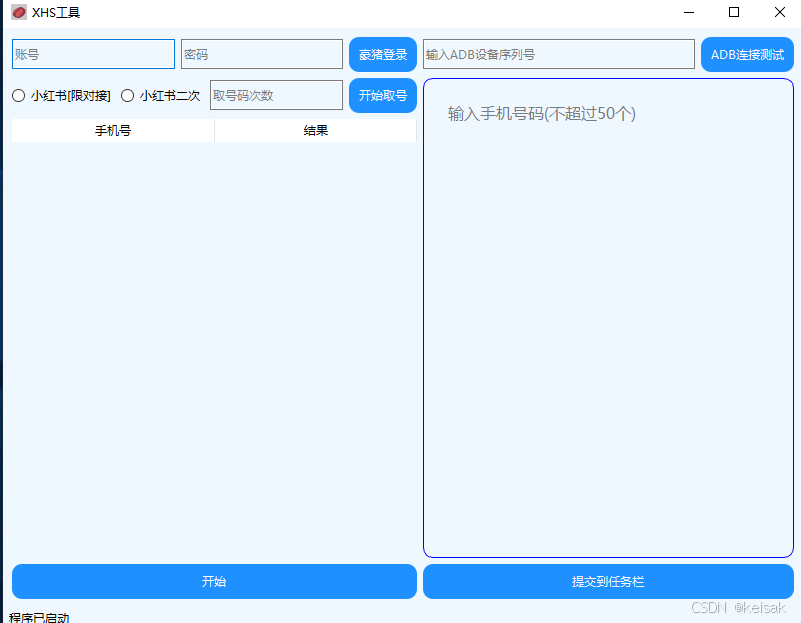The image size is (801, 623).
Task: Click the 程序已启动 status bar text
Action: (x=37, y=616)
